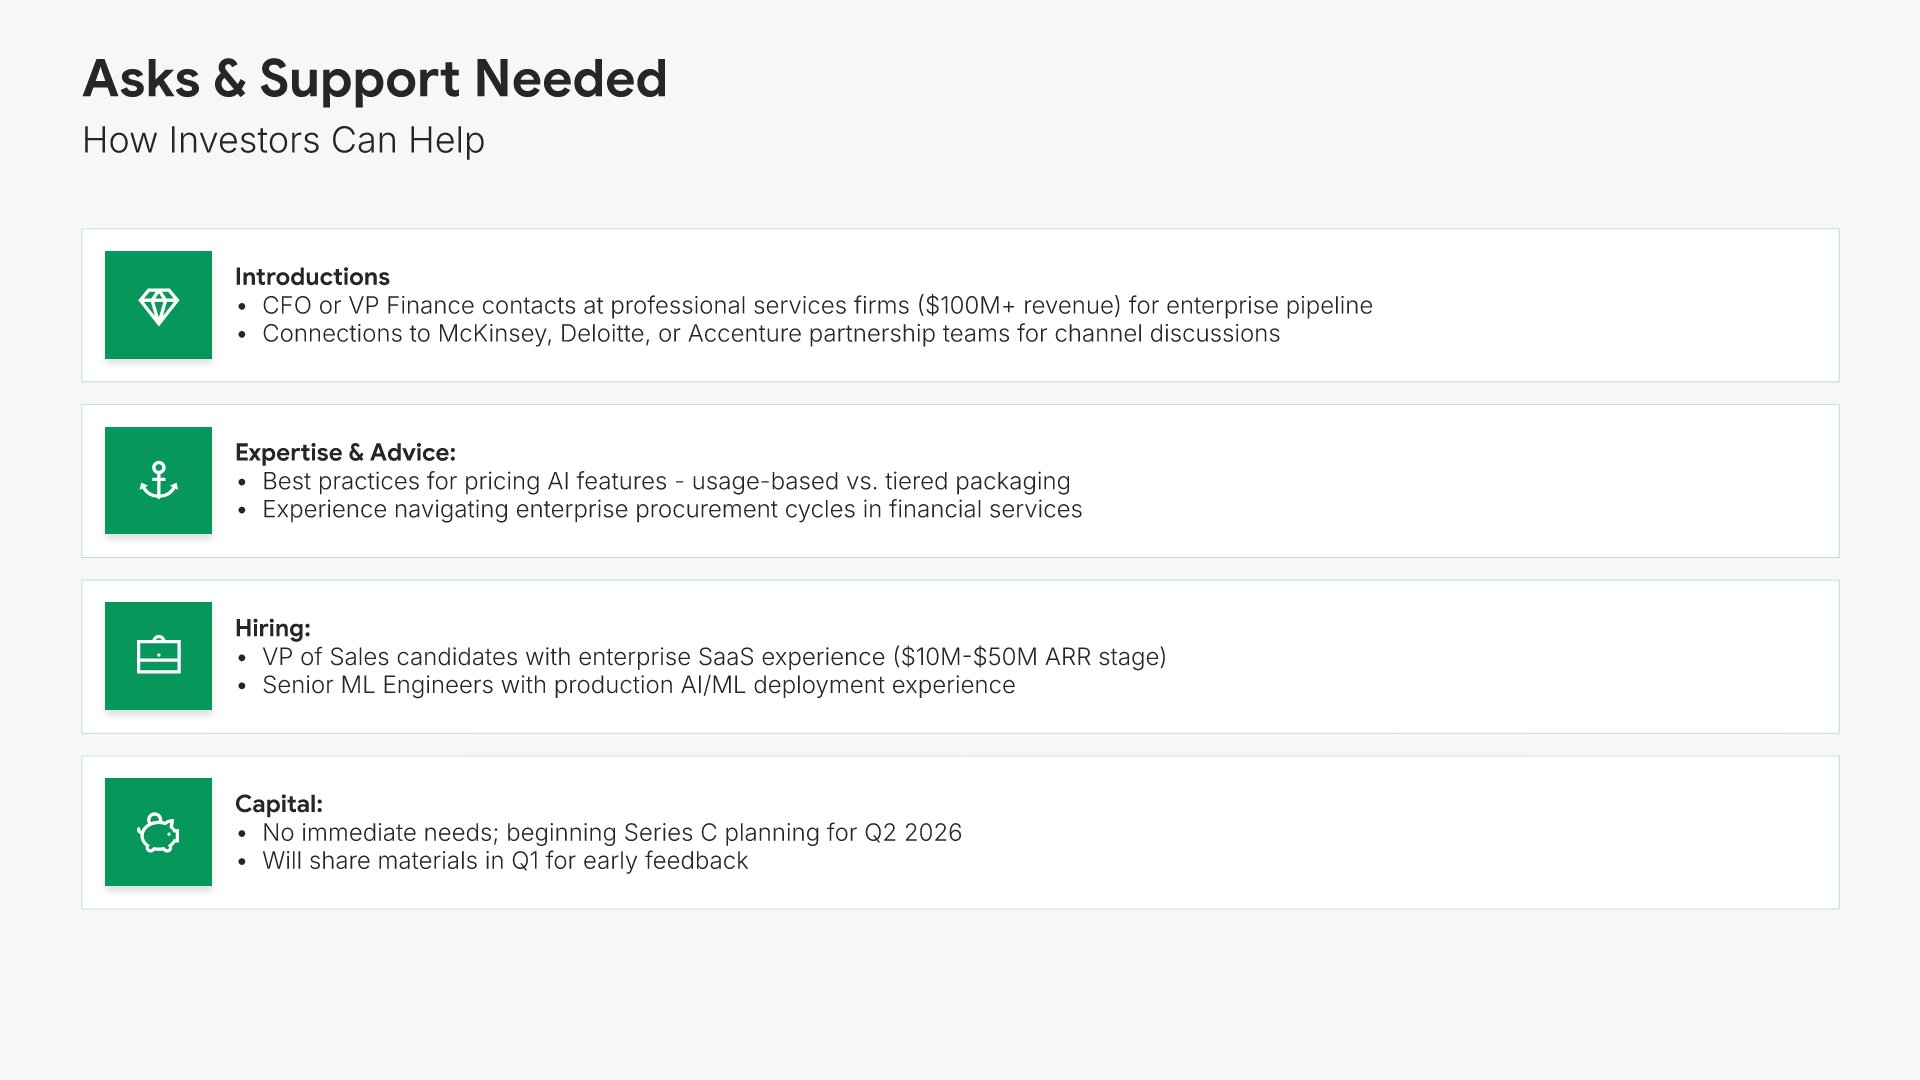
Task: Click the diamond icon beside Introductions
Action: [x=158, y=305]
